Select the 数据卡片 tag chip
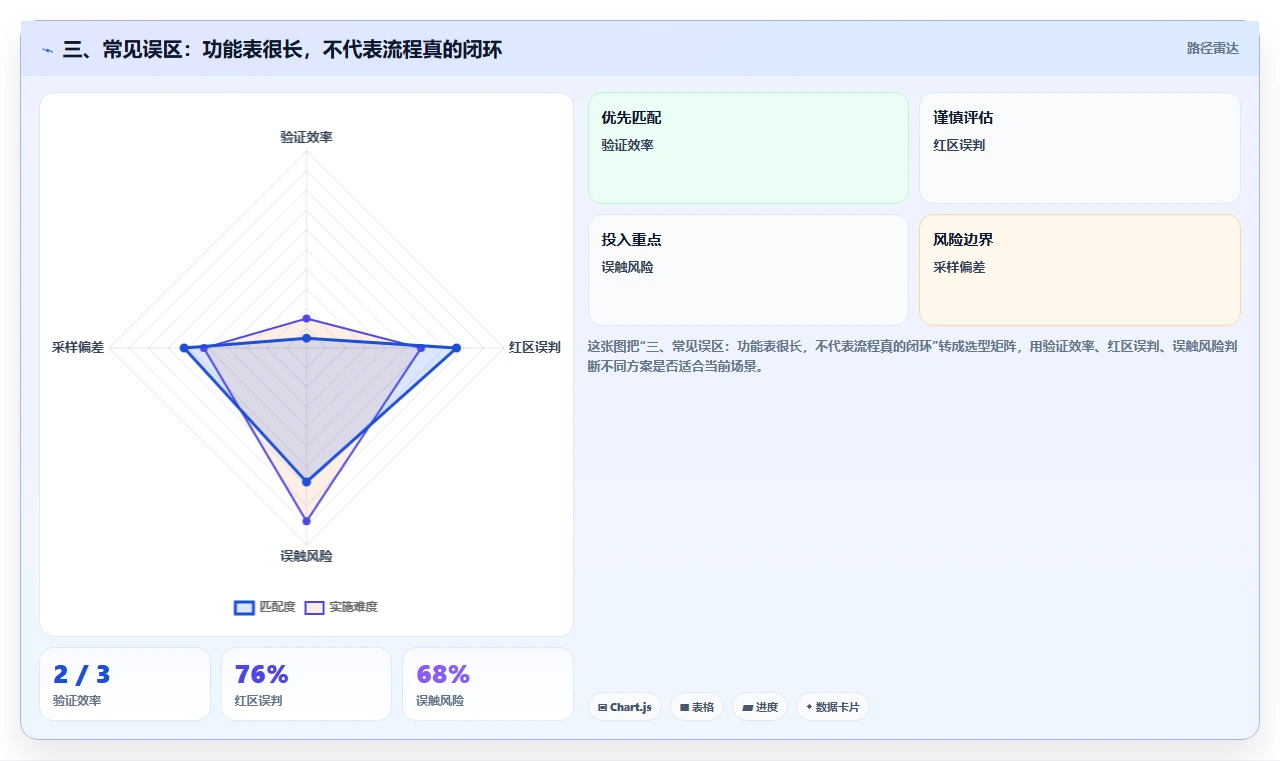Image resolution: width=1280 pixels, height=761 pixels. (x=833, y=707)
